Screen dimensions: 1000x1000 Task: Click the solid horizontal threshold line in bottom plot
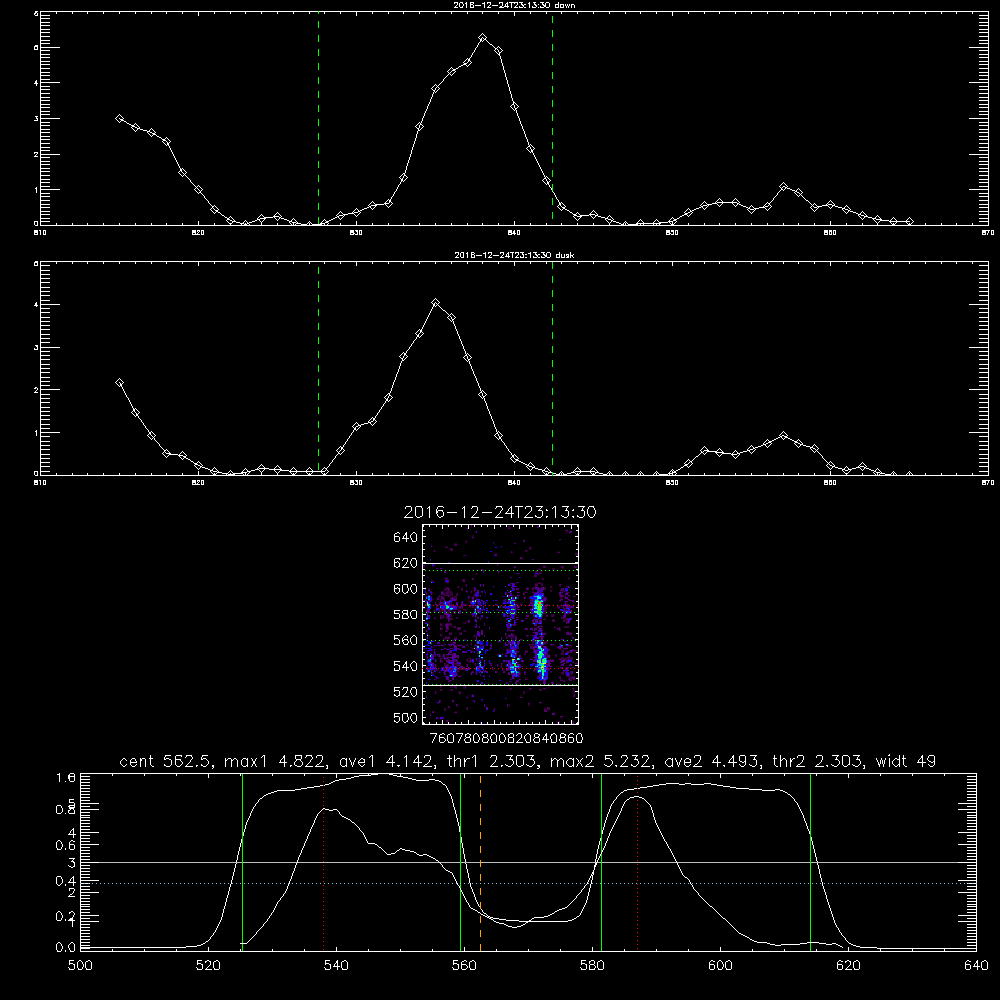(528, 862)
